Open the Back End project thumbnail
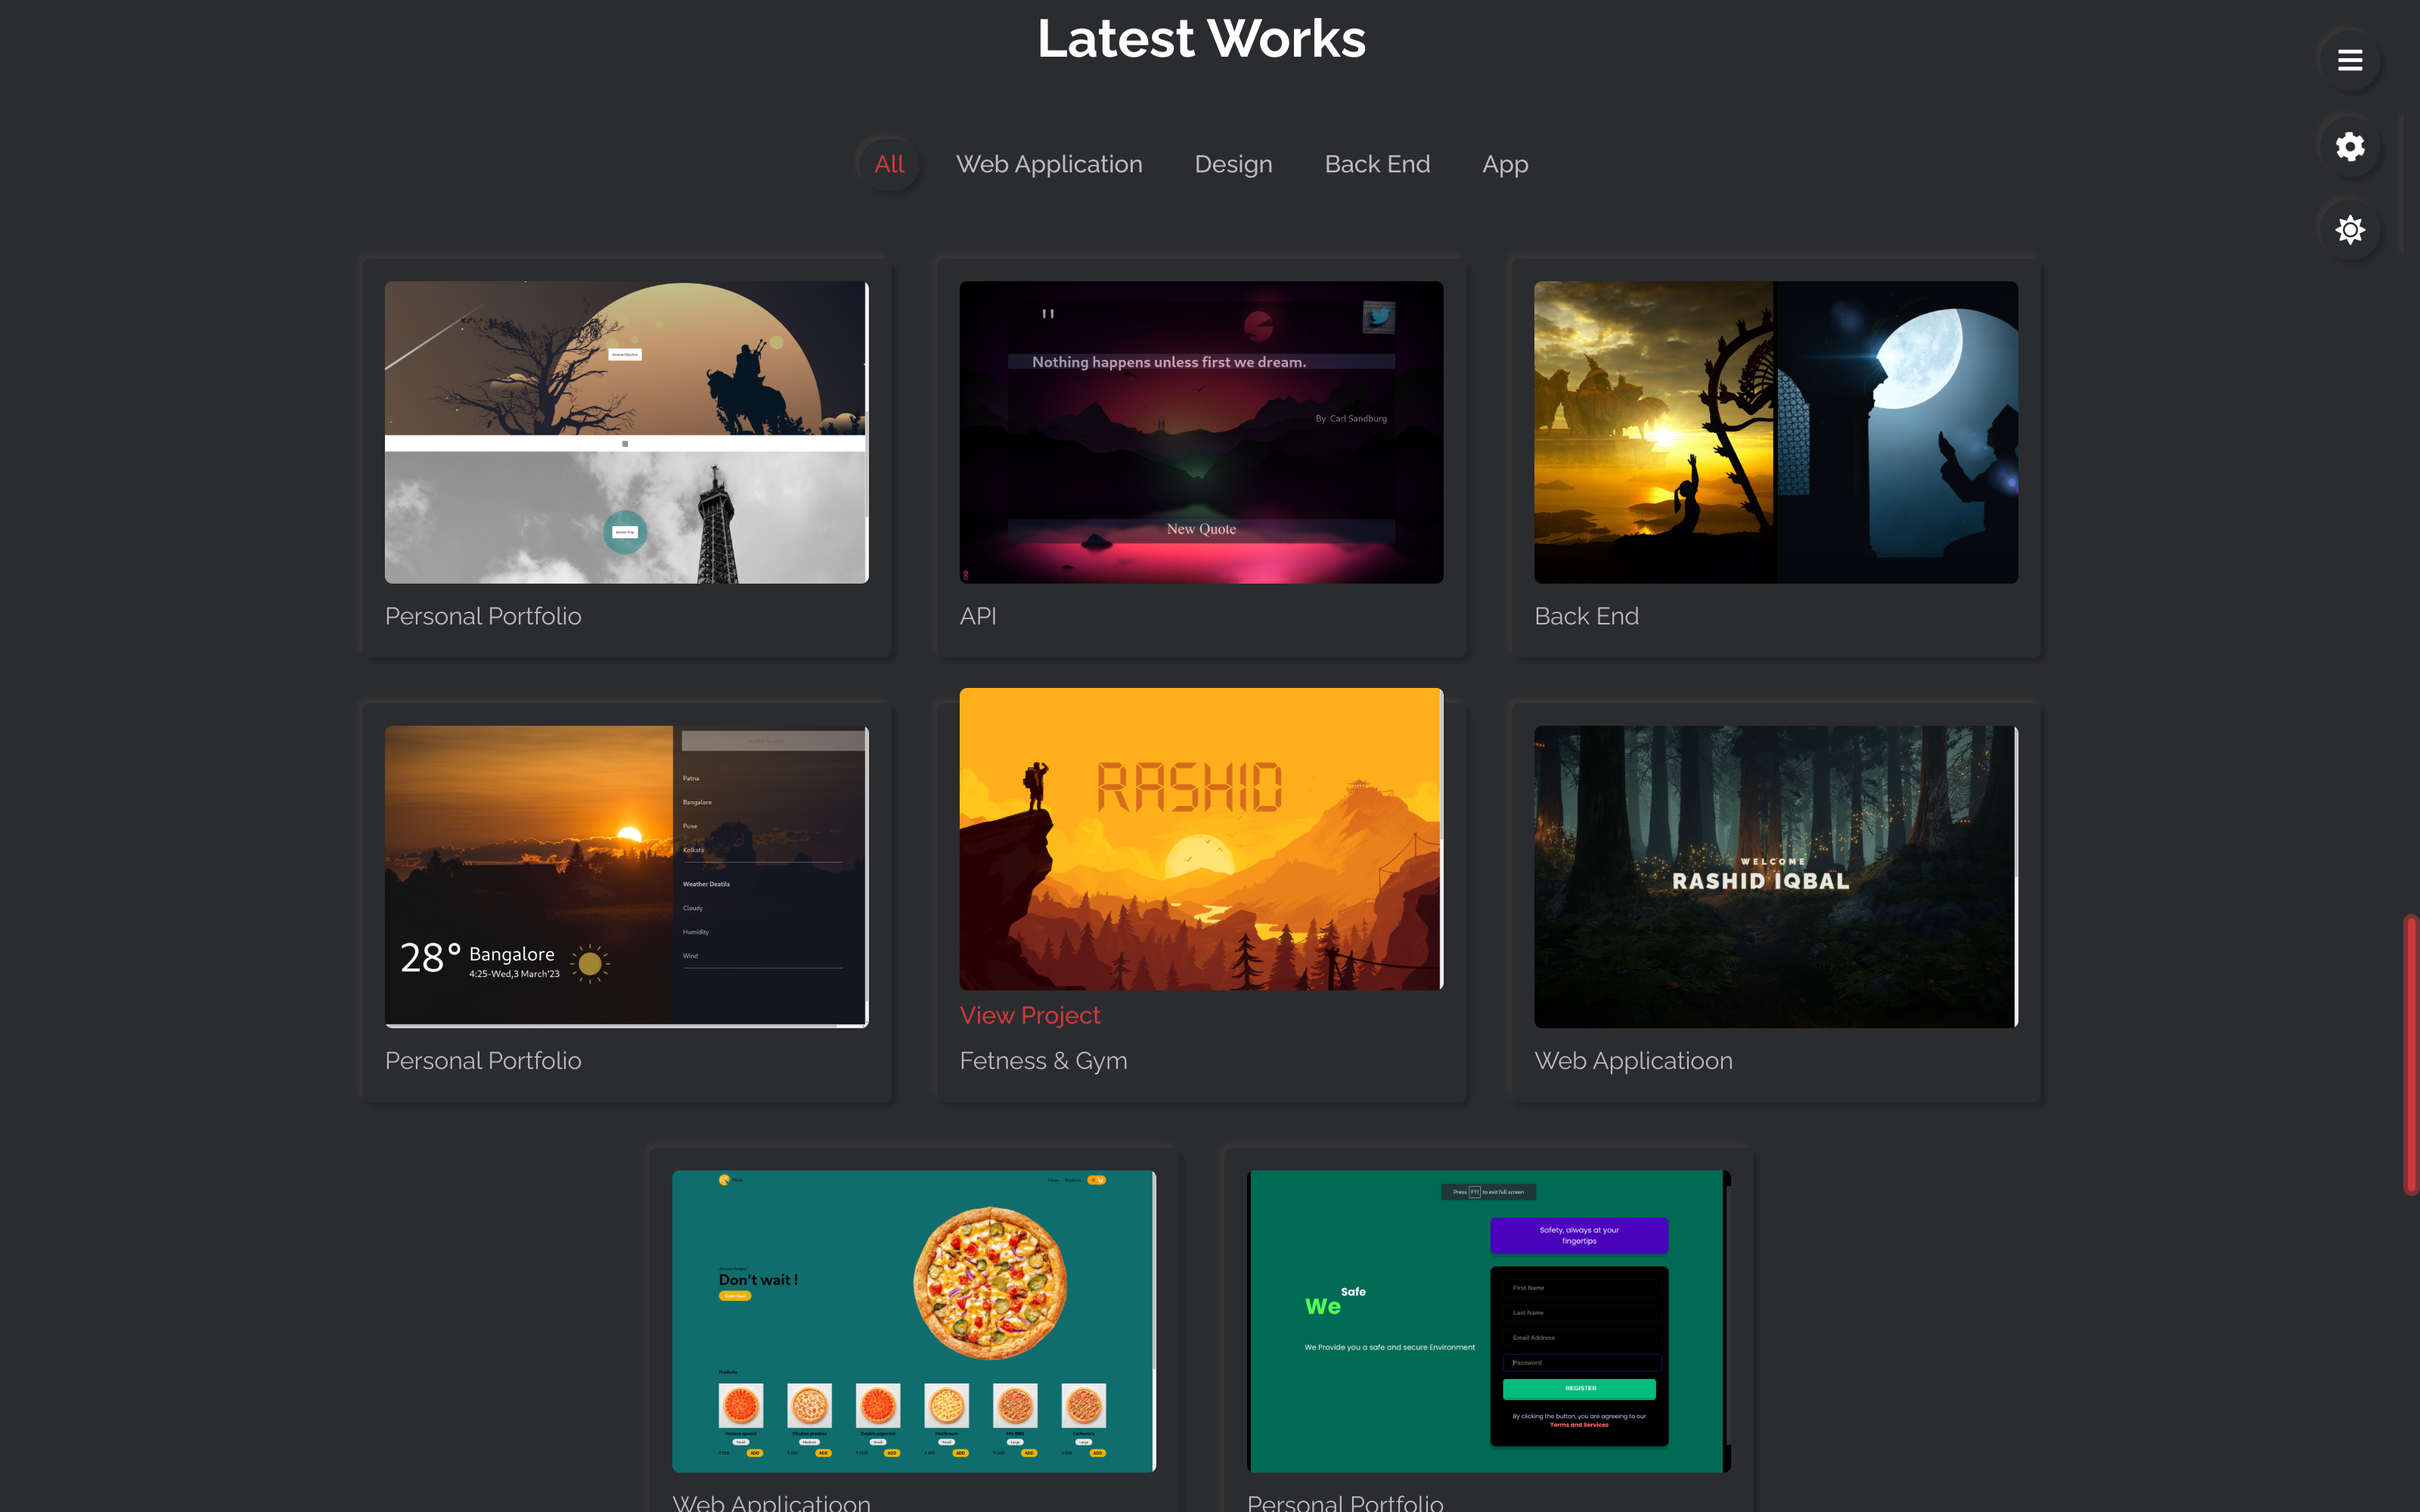Screen dimensions: 2420x1512 click(x=1775, y=430)
